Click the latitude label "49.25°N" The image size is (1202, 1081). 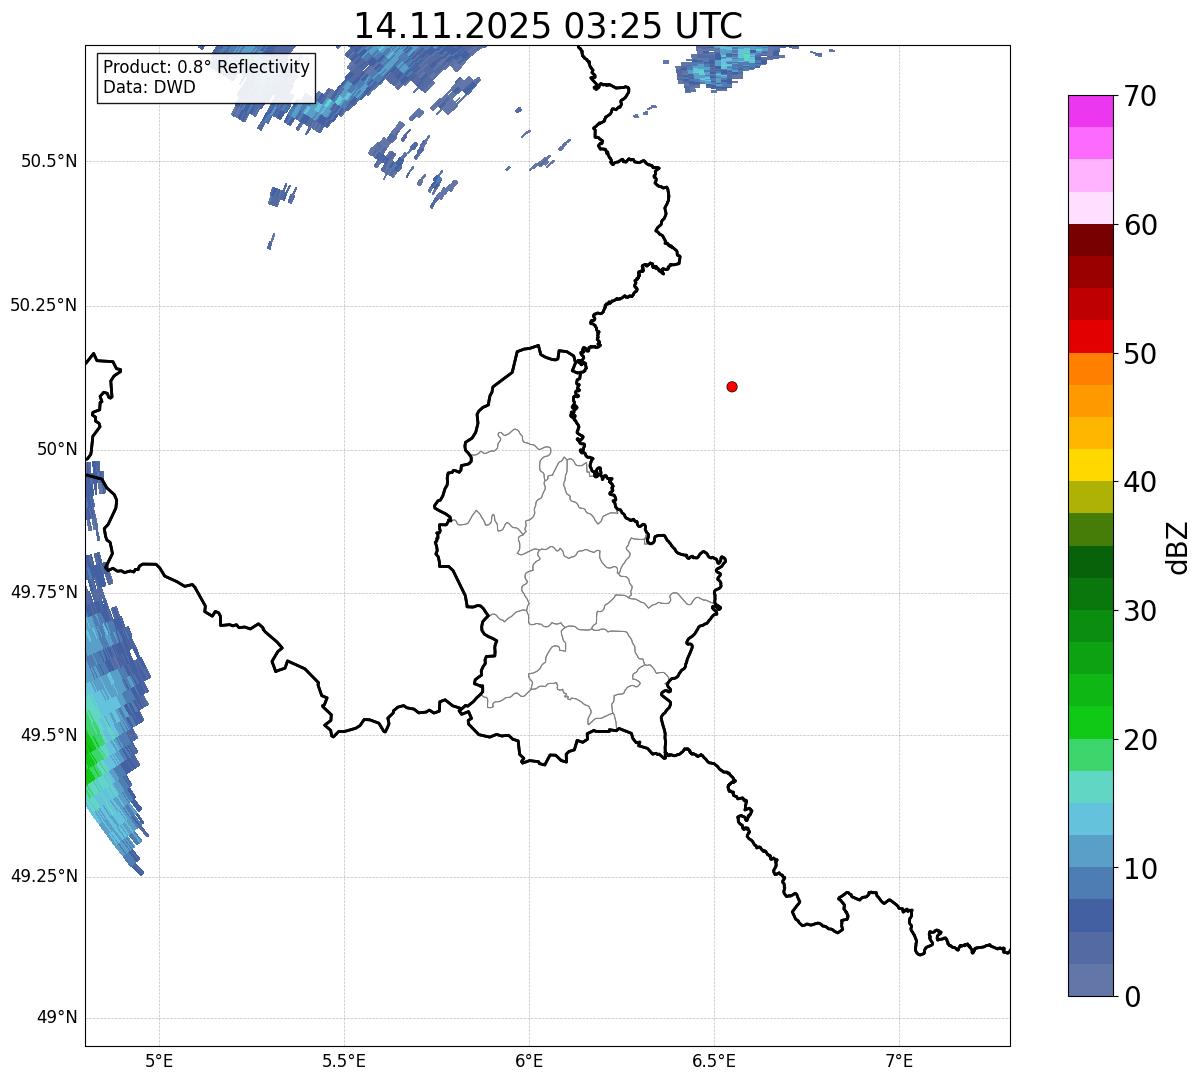43,877
